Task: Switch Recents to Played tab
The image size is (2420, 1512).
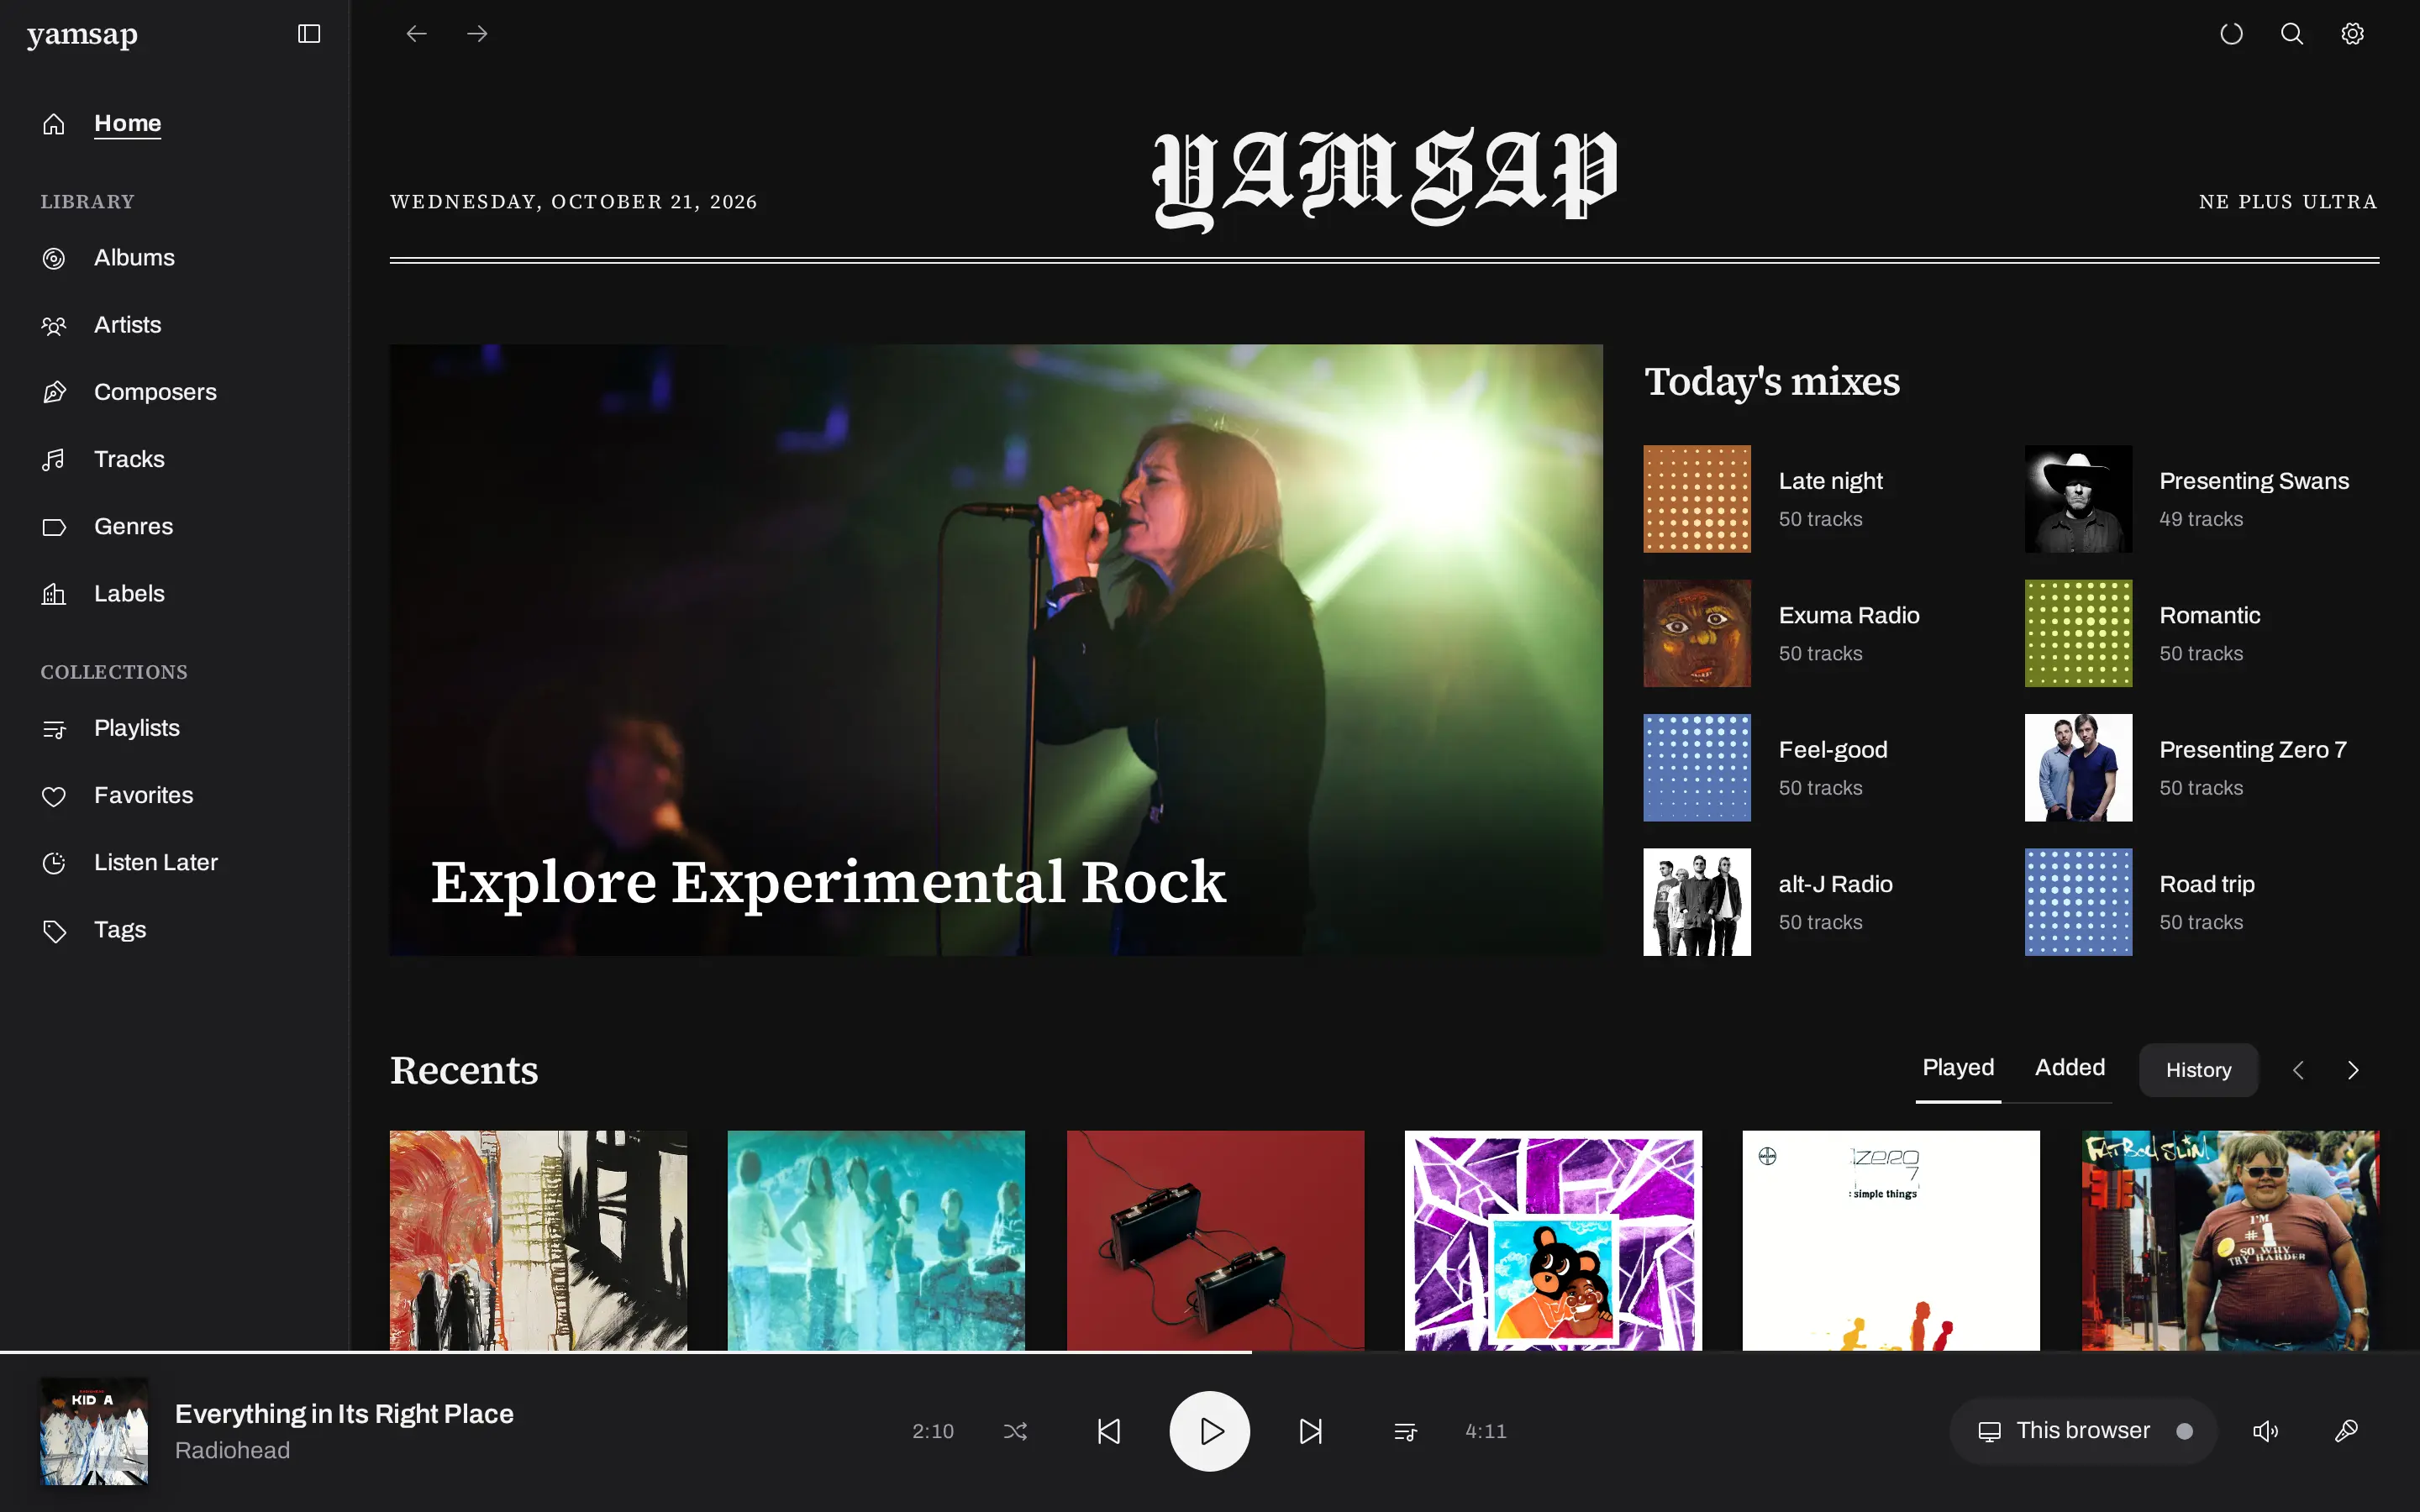Action: 1958,1068
